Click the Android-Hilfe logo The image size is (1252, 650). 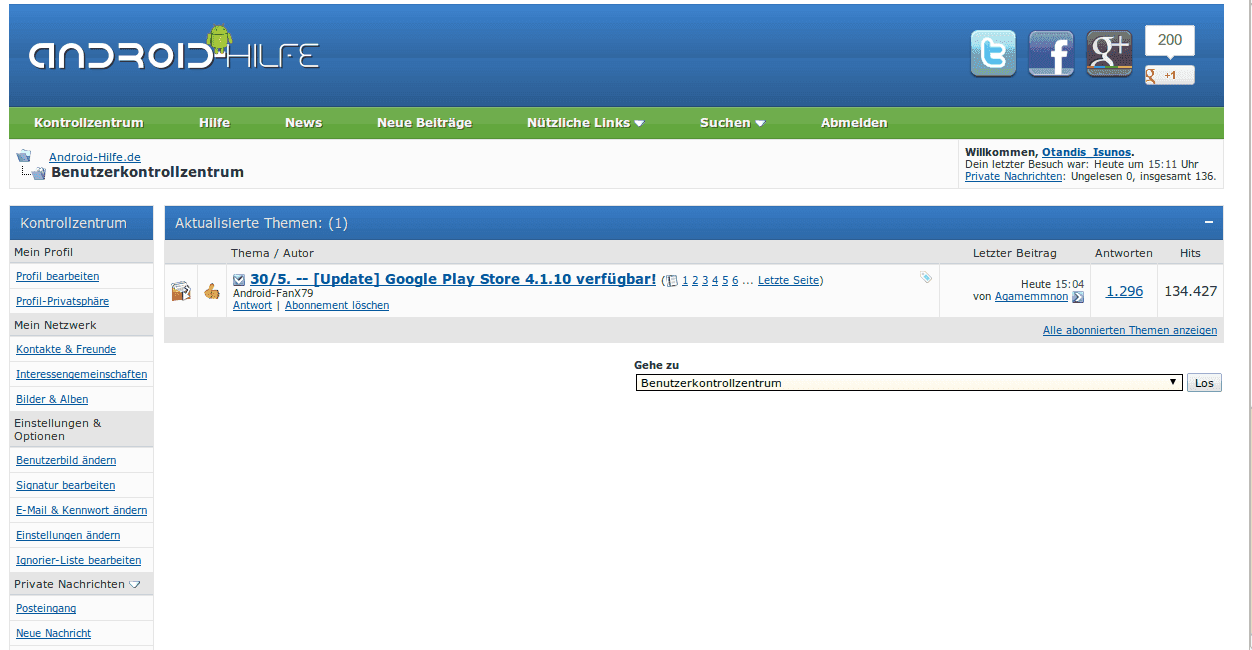tap(174, 52)
